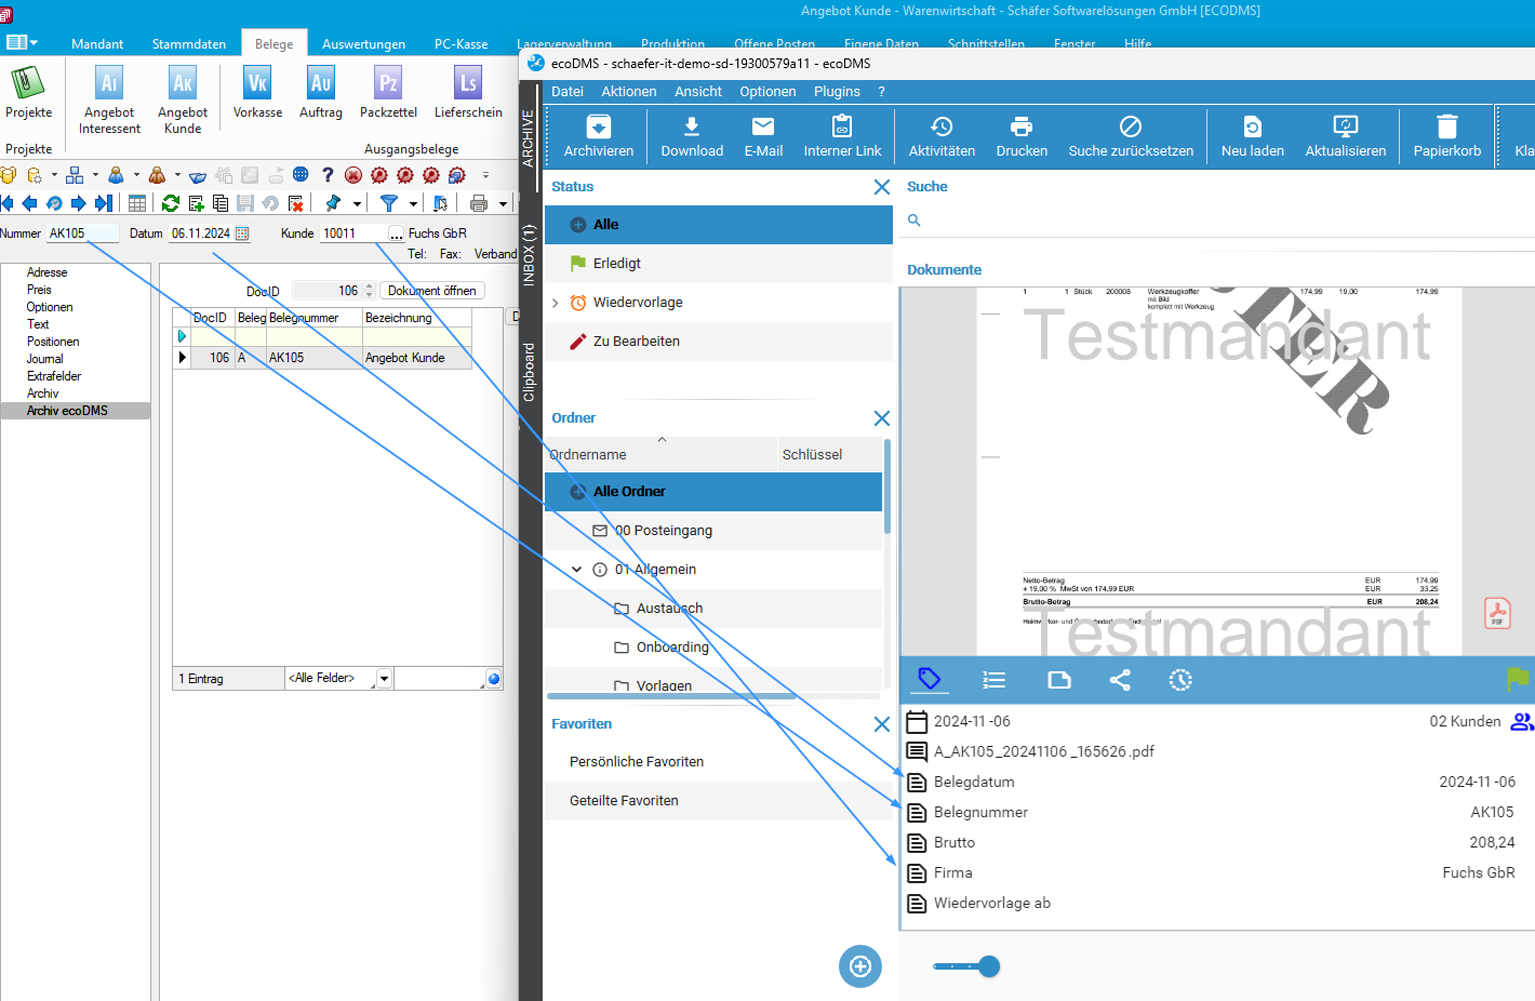The width and height of the screenshot is (1535, 1001).
Task: Open the customer lookup ellipsis button
Action: tap(396, 233)
